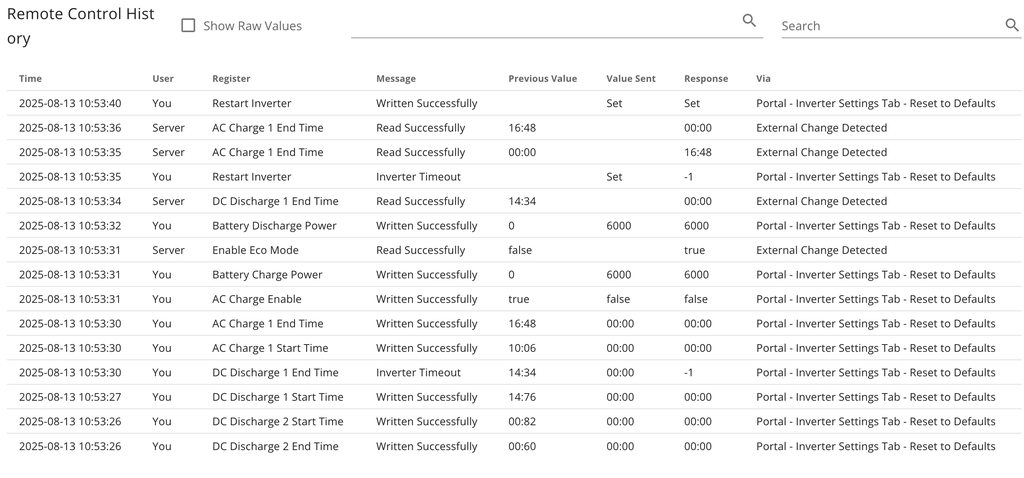1024x478 pixels.
Task: Click into the empty left filter input
Action: pyautogui.click(x=545, y=24)
